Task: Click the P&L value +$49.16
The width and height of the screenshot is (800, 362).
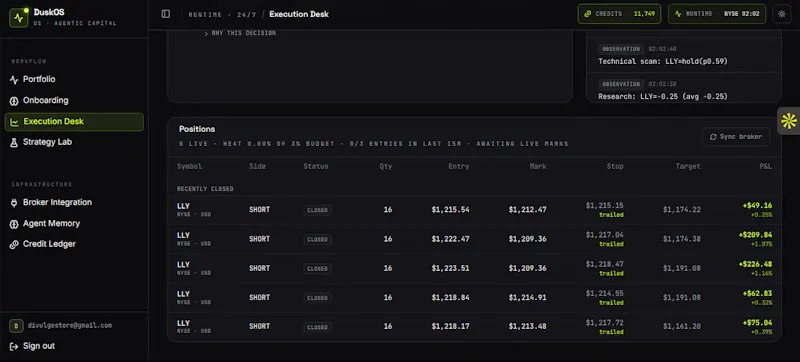Action: pyautogui.click(x=757, y=206)
